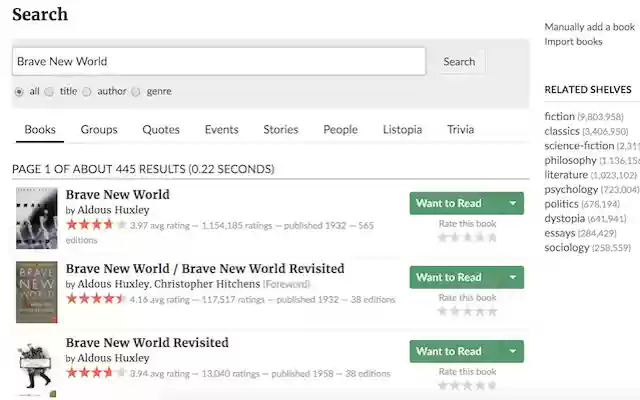
Task: Rate first Brave New World result five stars
Action: pos(492,237)
